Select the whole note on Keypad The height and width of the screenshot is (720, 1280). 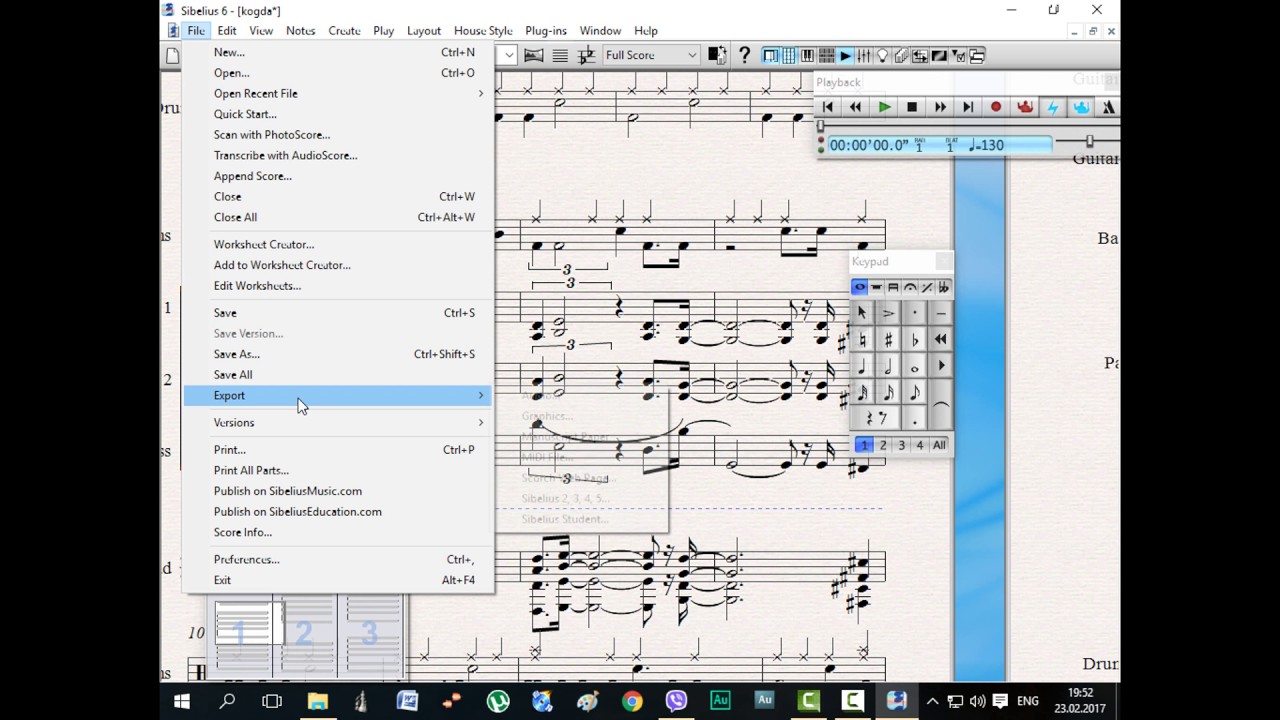(914, 366)
